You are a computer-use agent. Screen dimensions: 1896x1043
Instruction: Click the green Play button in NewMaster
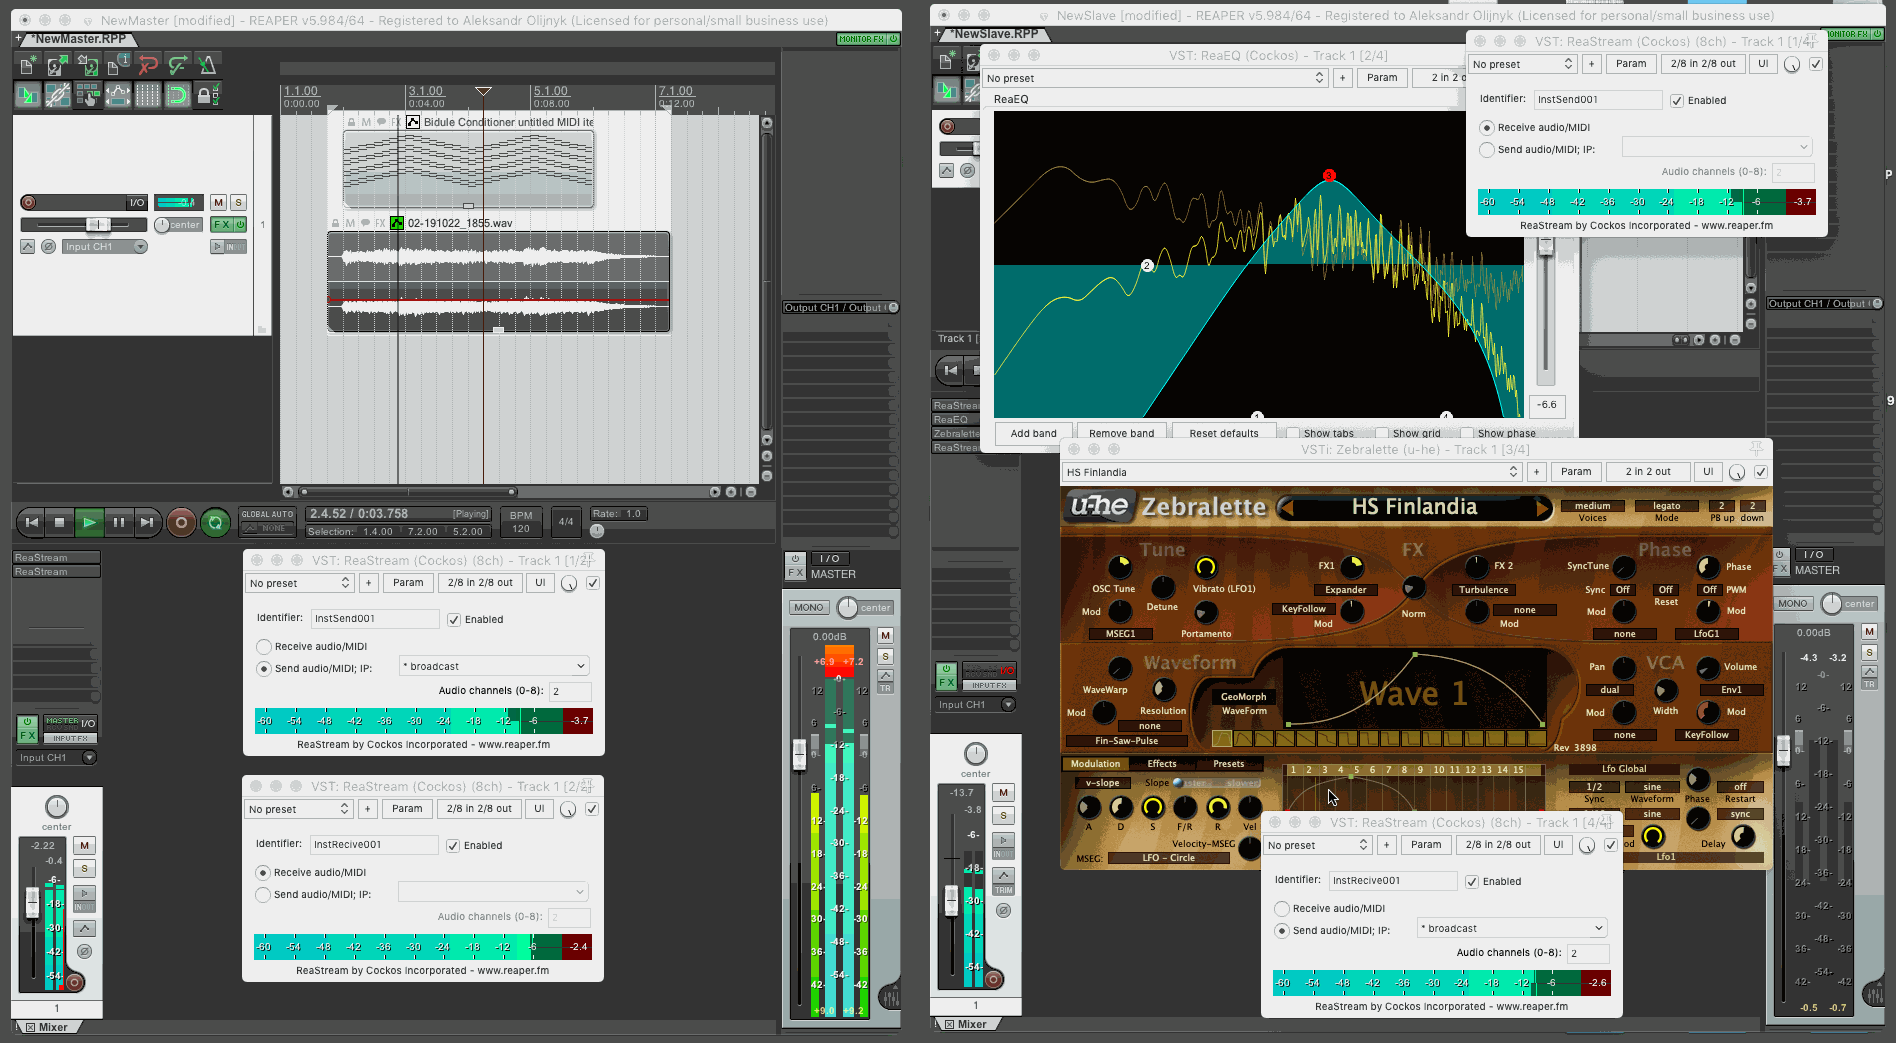pyautogui.click(x=89, y=522)
